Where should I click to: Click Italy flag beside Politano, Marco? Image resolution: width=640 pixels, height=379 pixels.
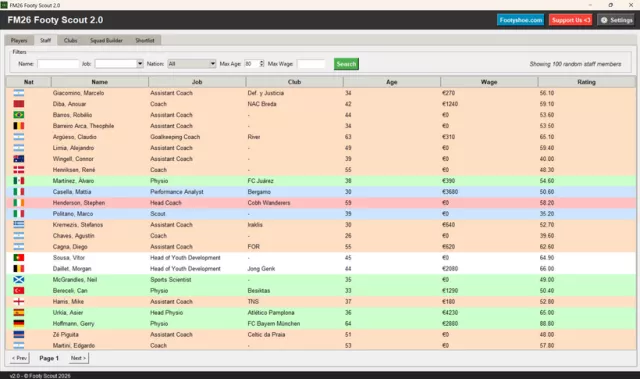pos(19,214)
